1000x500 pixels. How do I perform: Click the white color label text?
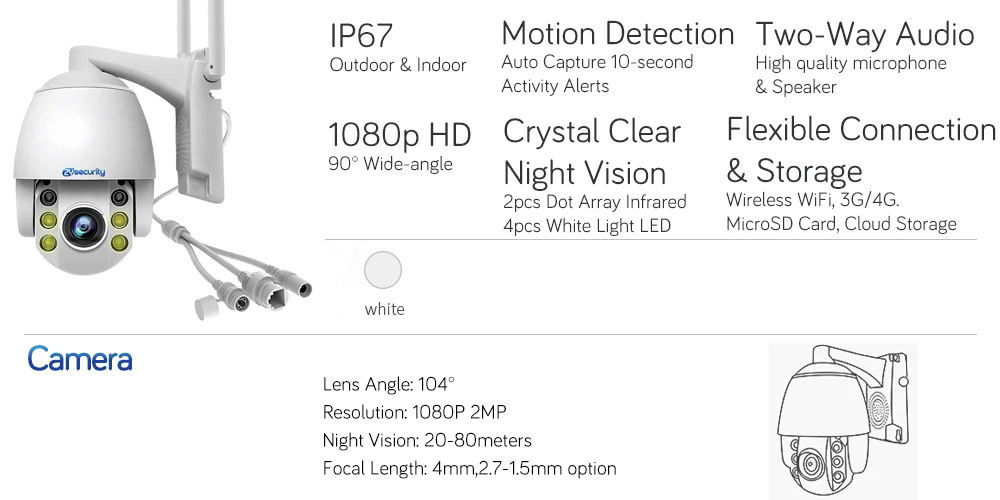click(384, 309)
